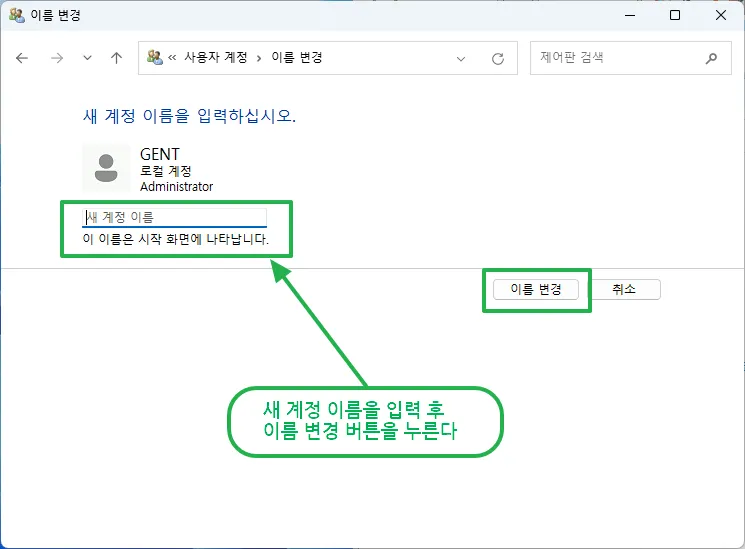Screen dimensions: 745x549
Task: Open the '사용자 계정' breadcrumb
Action: (216, 58)
